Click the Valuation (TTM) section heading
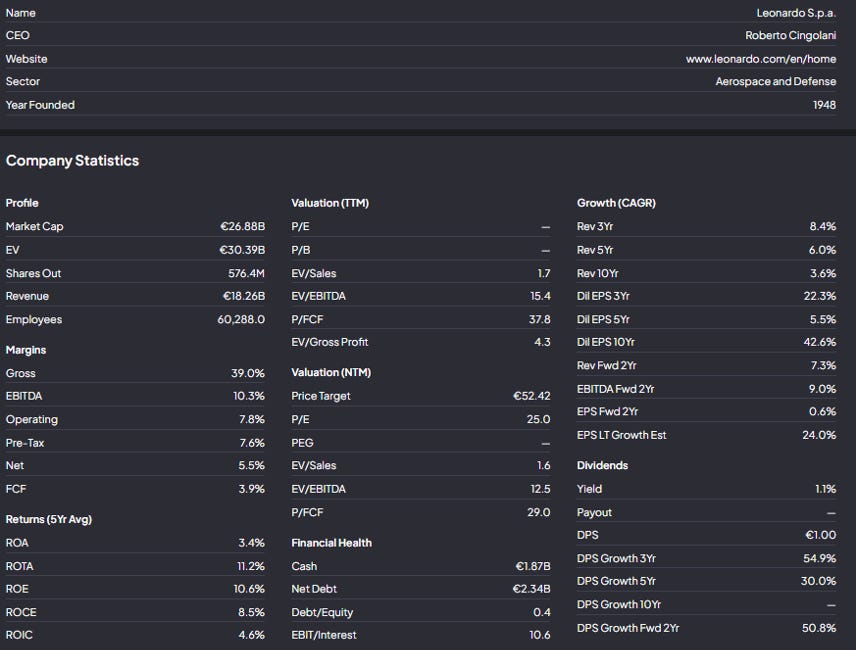The width and height of the screenshot is (856, 650). 330,203
